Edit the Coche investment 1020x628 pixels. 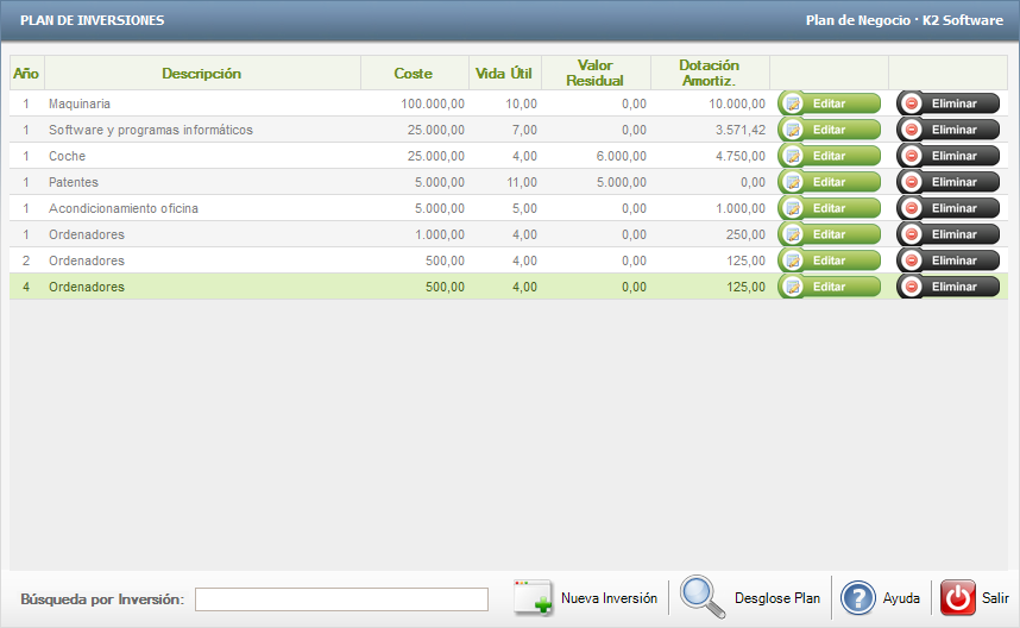[x=829, y=156]
